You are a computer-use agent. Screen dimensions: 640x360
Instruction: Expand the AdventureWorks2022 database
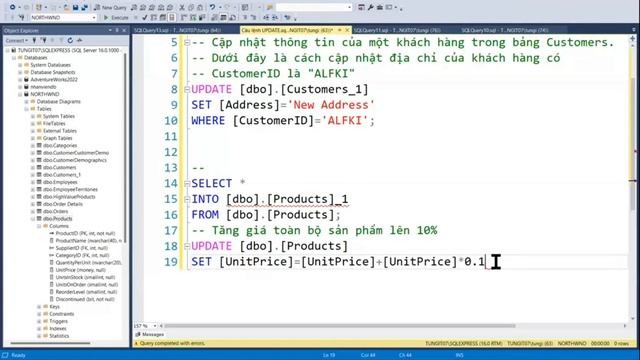[x=20, y=80]
